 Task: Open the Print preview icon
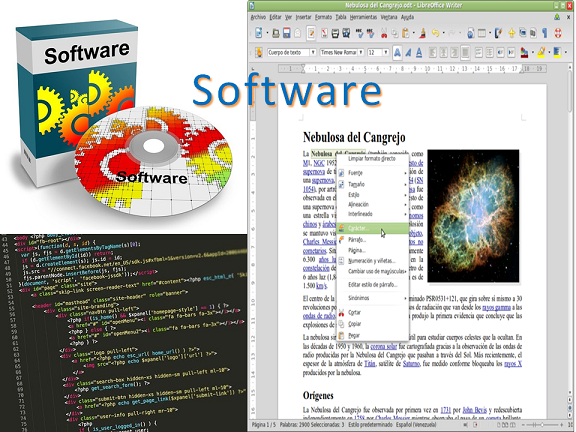(x=346, y=33)
